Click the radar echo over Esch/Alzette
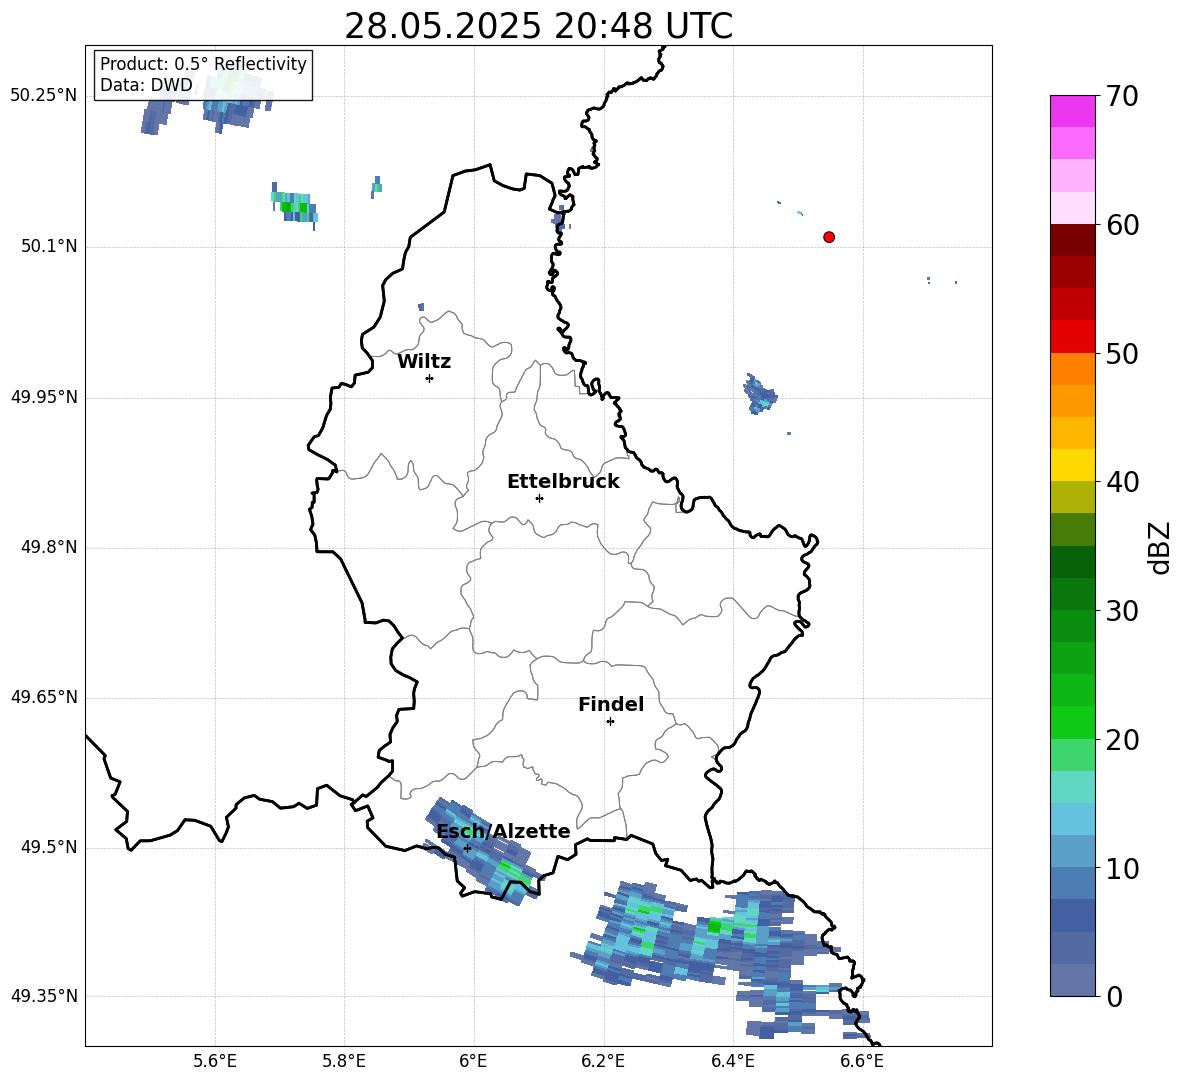The image size is (1184, 1081). click(x=483, y=851)
